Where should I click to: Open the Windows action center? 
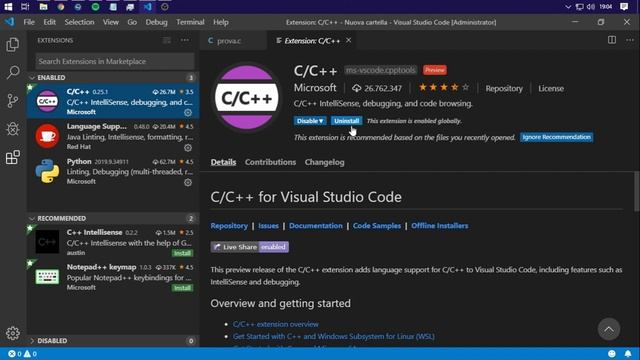click(x=624, y=7)
